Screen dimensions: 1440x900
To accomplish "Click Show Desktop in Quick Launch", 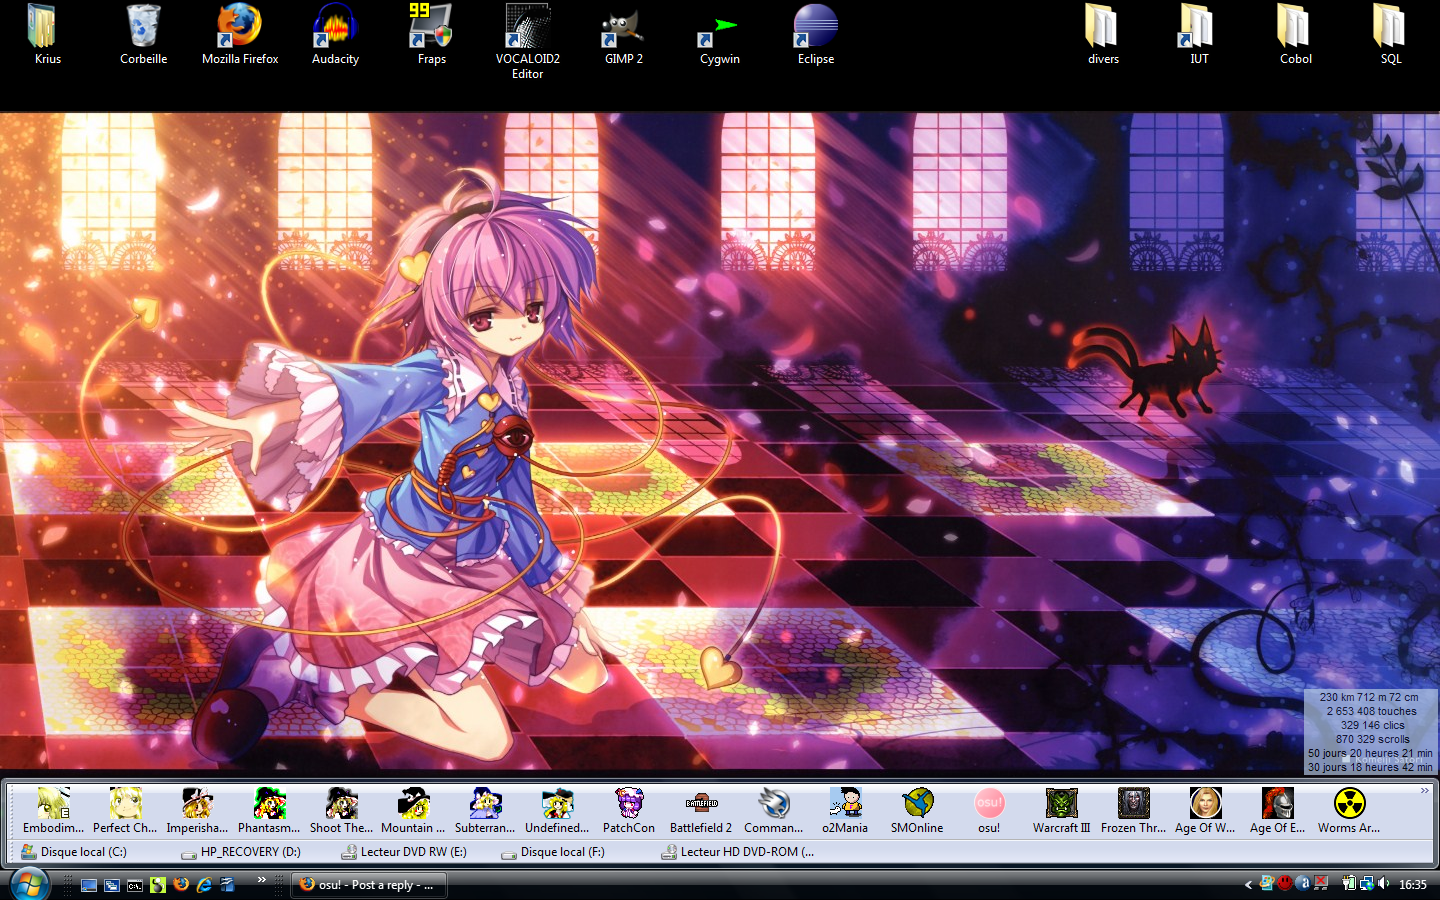I will point(89,885).
